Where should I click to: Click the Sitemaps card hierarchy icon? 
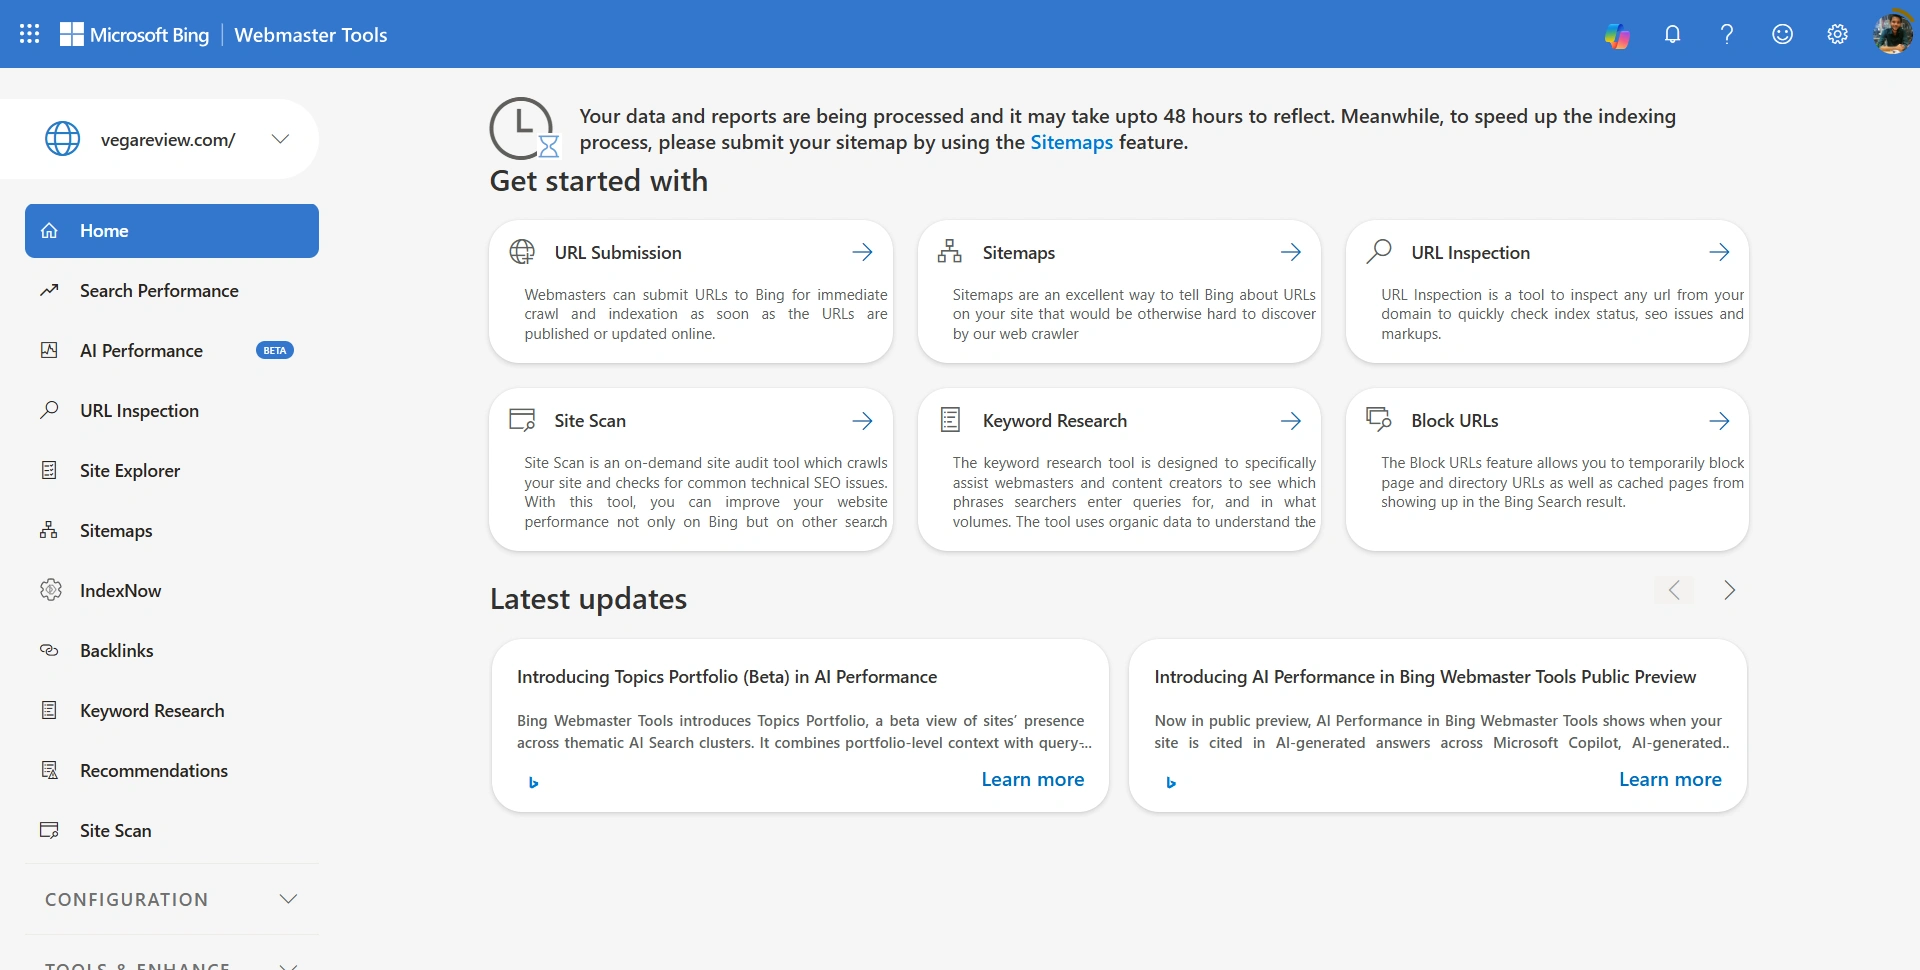tap(950, 251)
